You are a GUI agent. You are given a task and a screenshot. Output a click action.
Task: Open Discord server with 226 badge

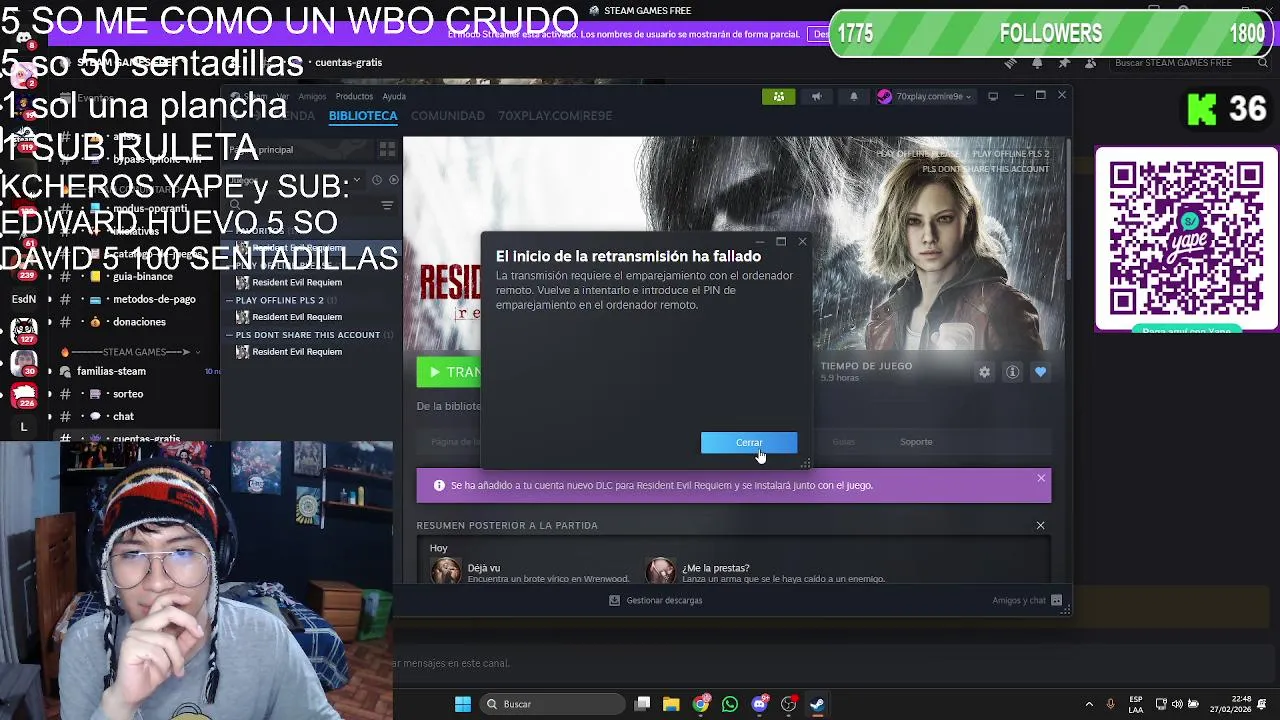point(24,396)
